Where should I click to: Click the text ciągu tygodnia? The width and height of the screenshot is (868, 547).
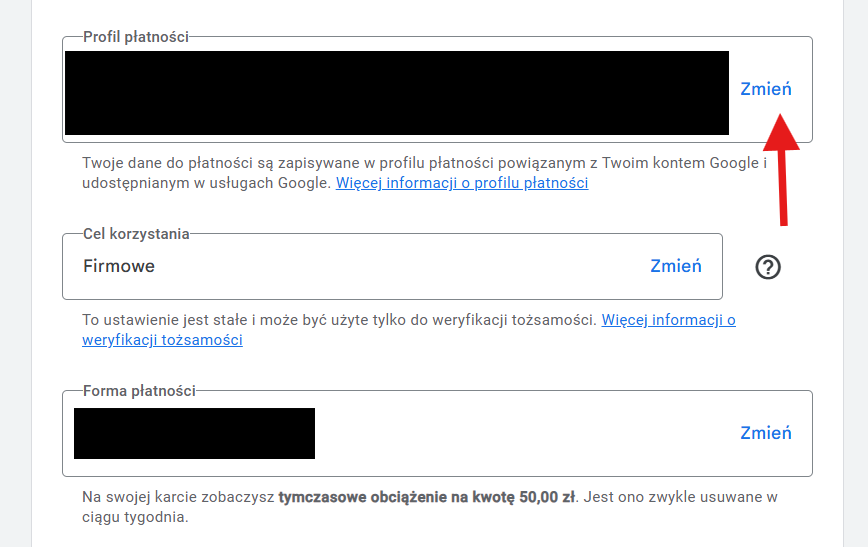pos(135,517)
